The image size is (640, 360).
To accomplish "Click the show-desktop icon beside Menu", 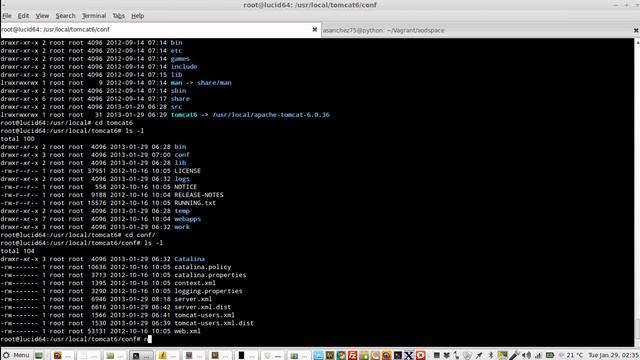I will pos(38,356).
